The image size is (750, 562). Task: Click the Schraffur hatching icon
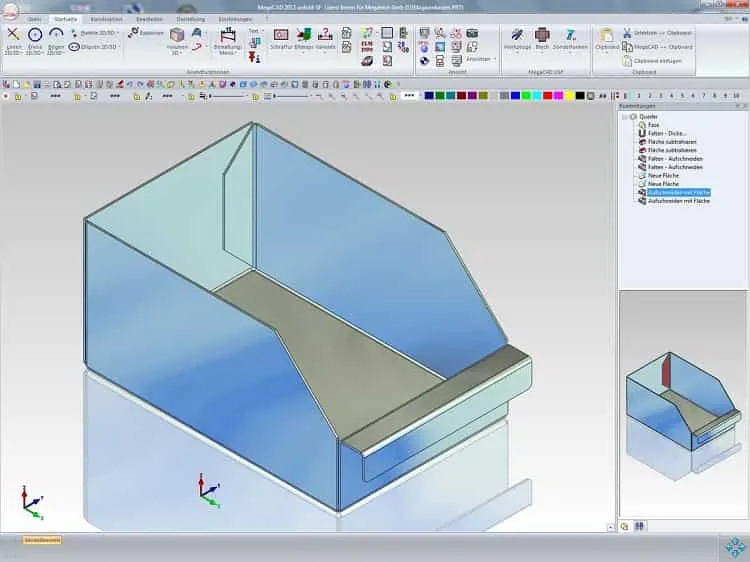pos(281,38)
